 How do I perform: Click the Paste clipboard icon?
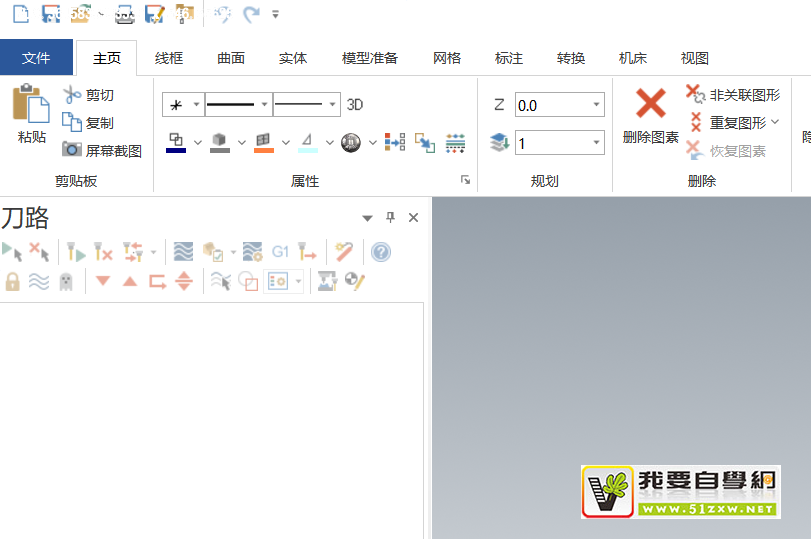pos(30,105)
